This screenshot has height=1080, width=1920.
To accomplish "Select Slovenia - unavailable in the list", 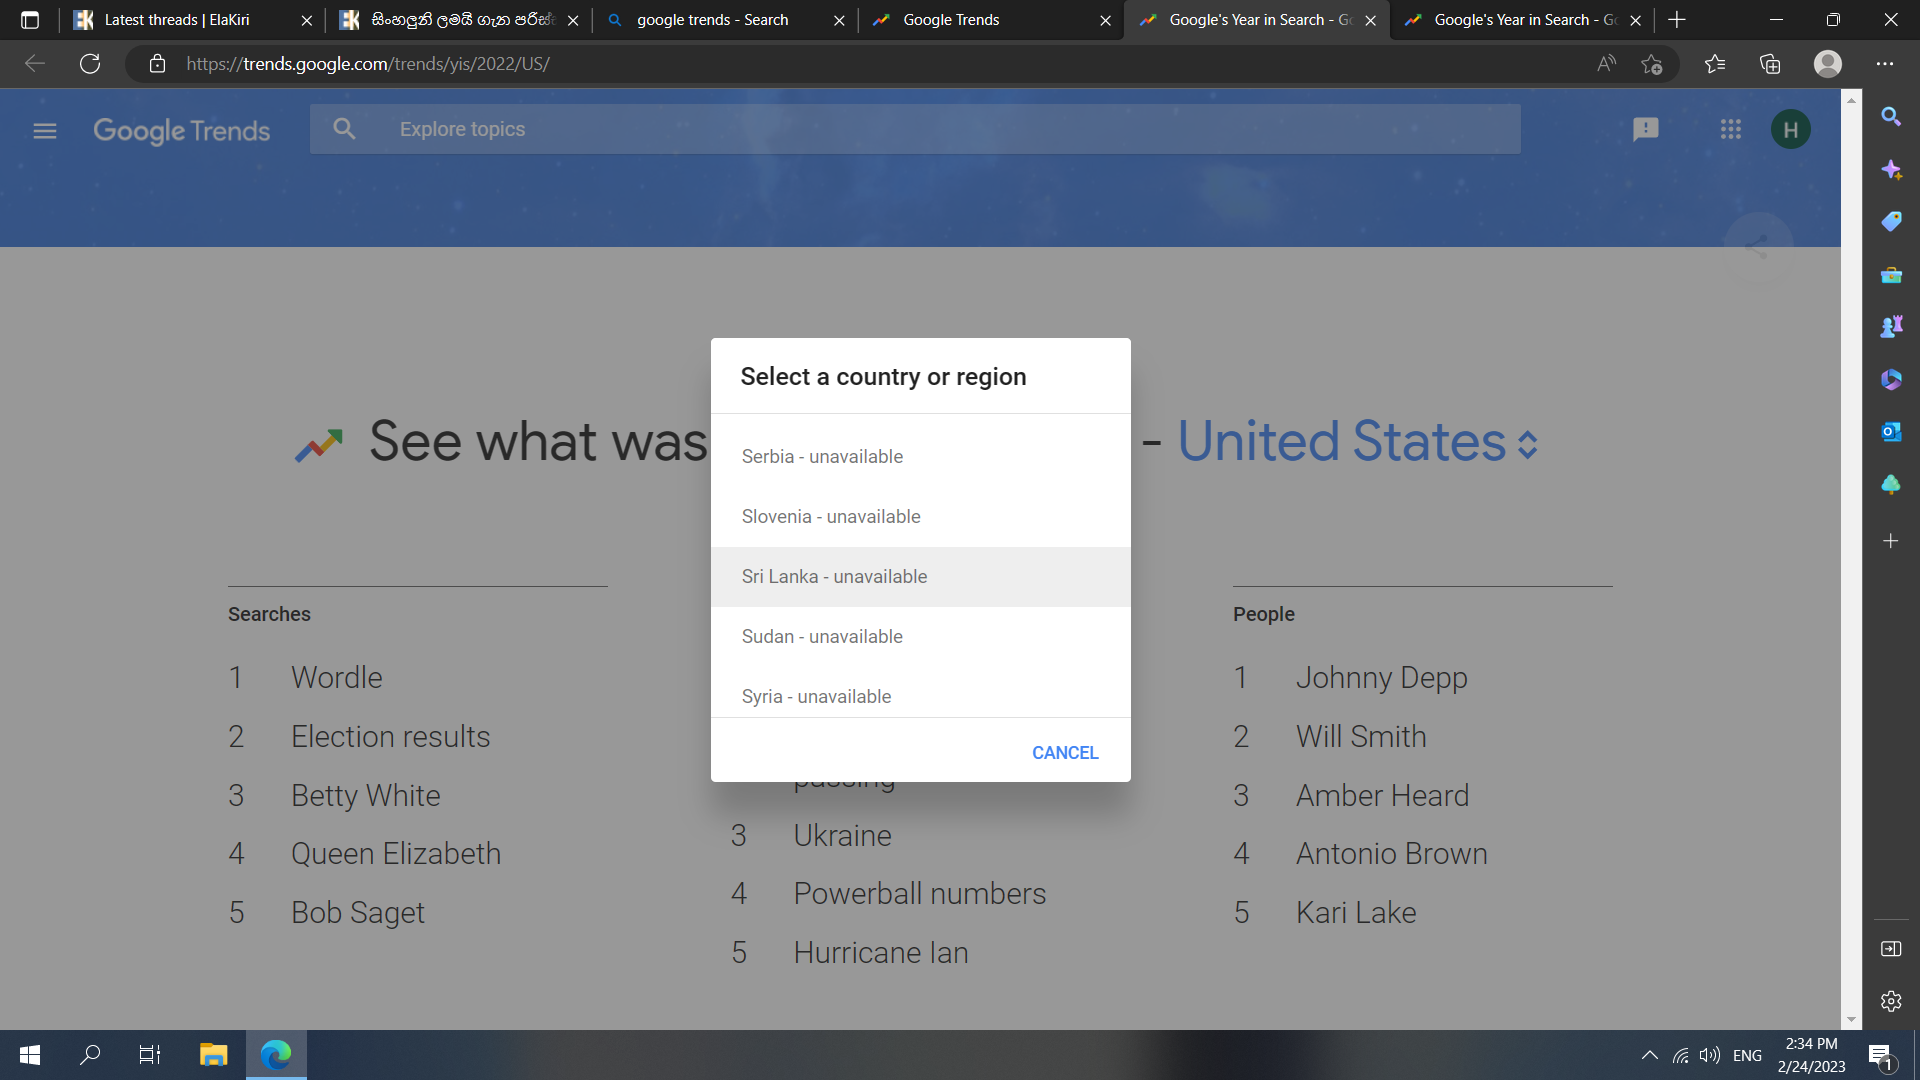I will point(920,517).
